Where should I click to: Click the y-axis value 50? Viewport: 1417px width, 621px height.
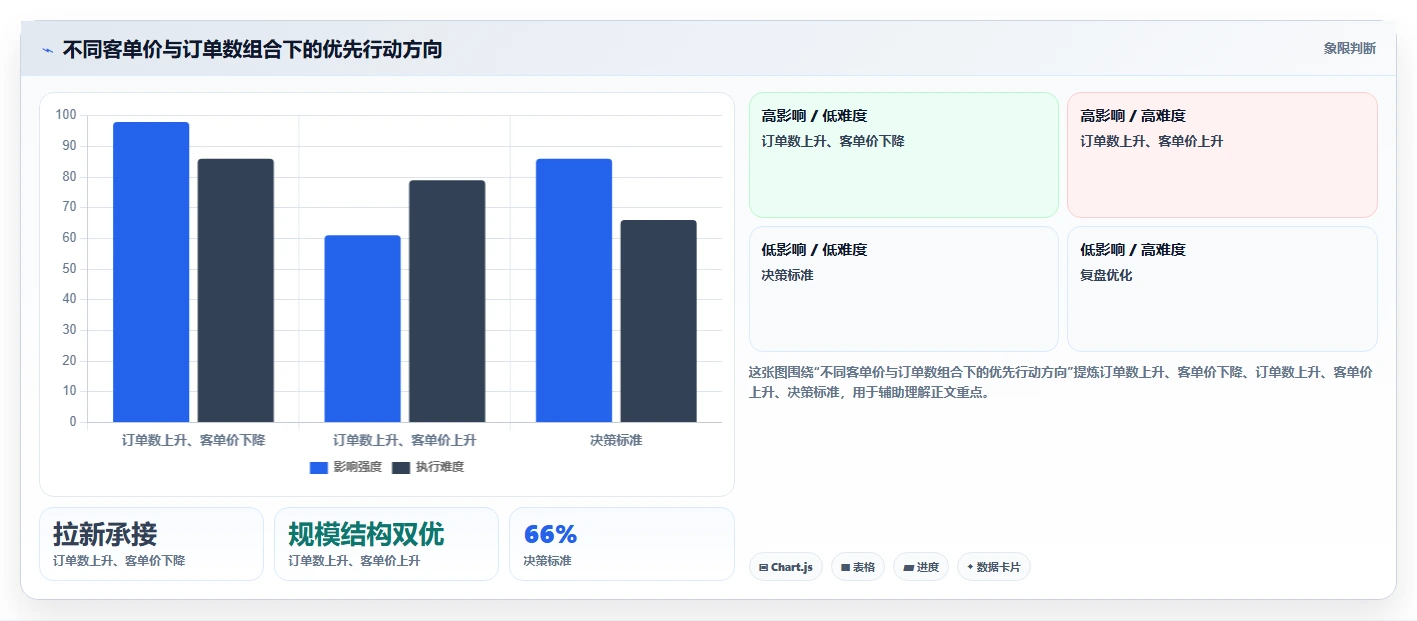click(x=69, y=269)
